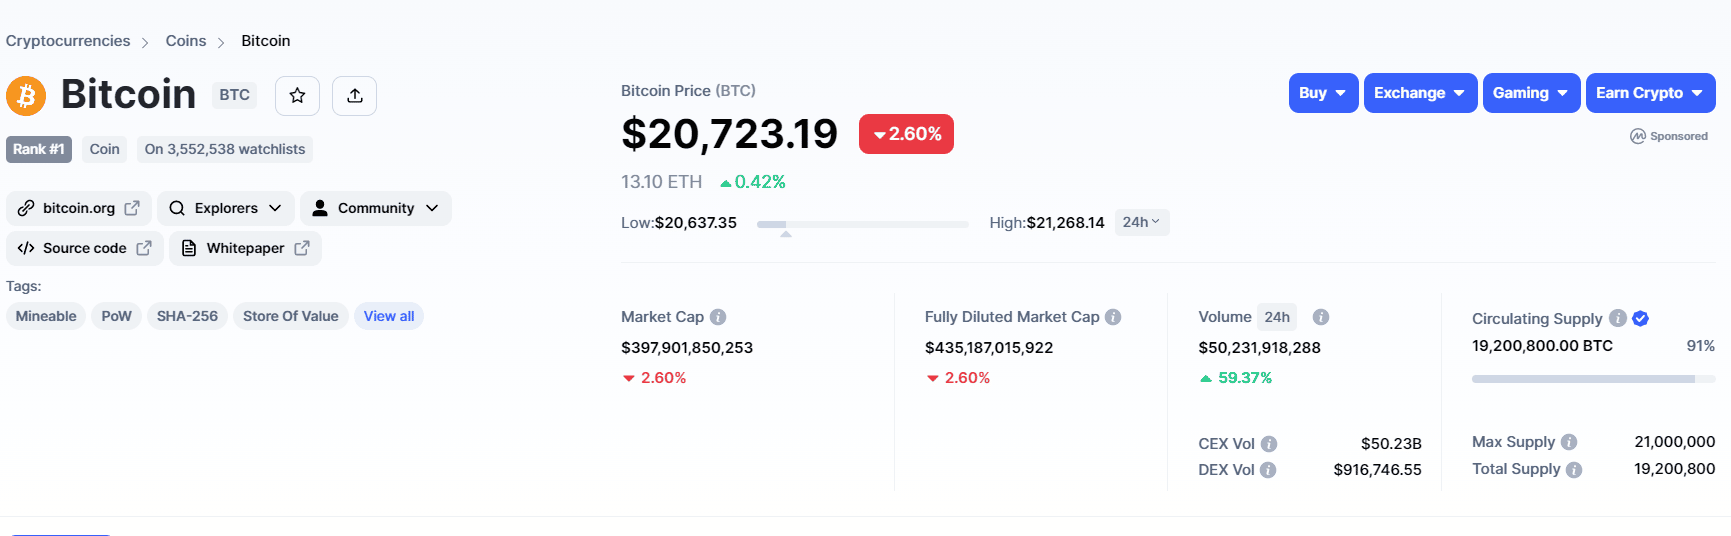Click the CEX Vol info icon
Viewport: 1731px width, 536px height.
pos(1269,444)
